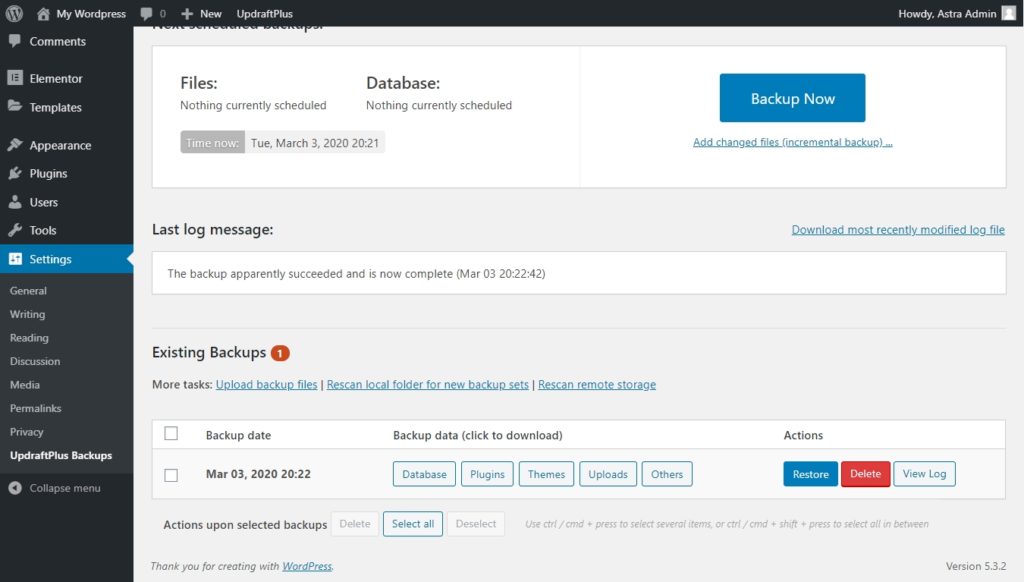Download the Themes backup data

[547, 474]
